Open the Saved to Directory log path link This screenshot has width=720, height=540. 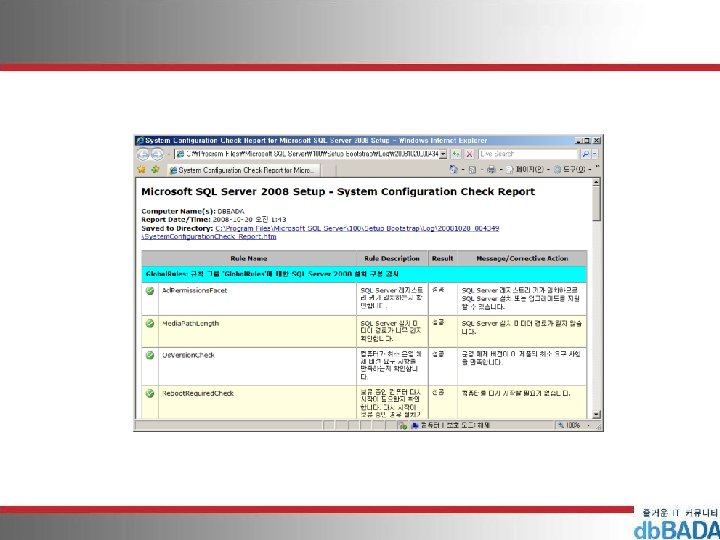[x=357, y=228]
